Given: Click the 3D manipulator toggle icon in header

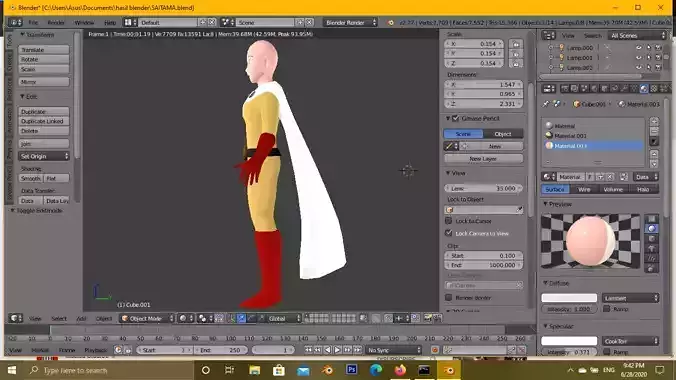Looking at the screenshot, I should point(231,318).
